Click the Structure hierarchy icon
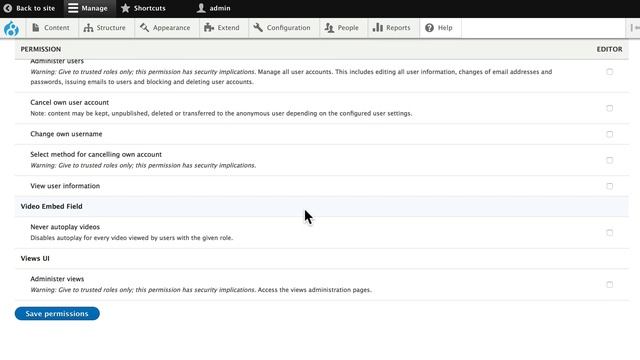The height and width of the screenshot is (360, 640). (x=88, y=28)
